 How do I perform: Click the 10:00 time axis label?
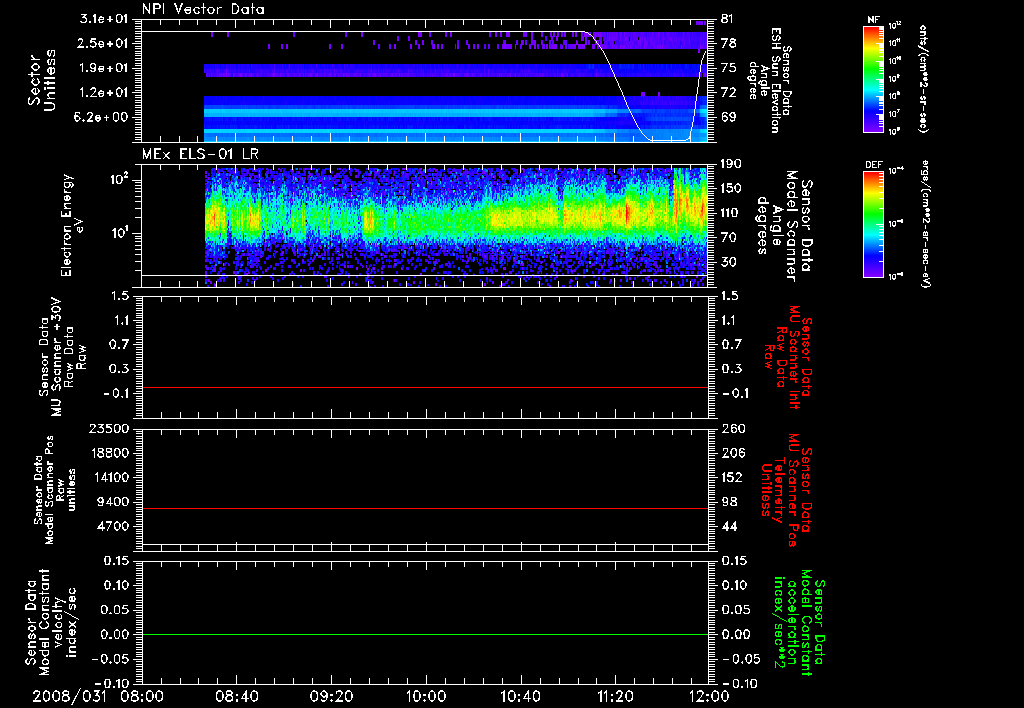(x=426, y=695)
